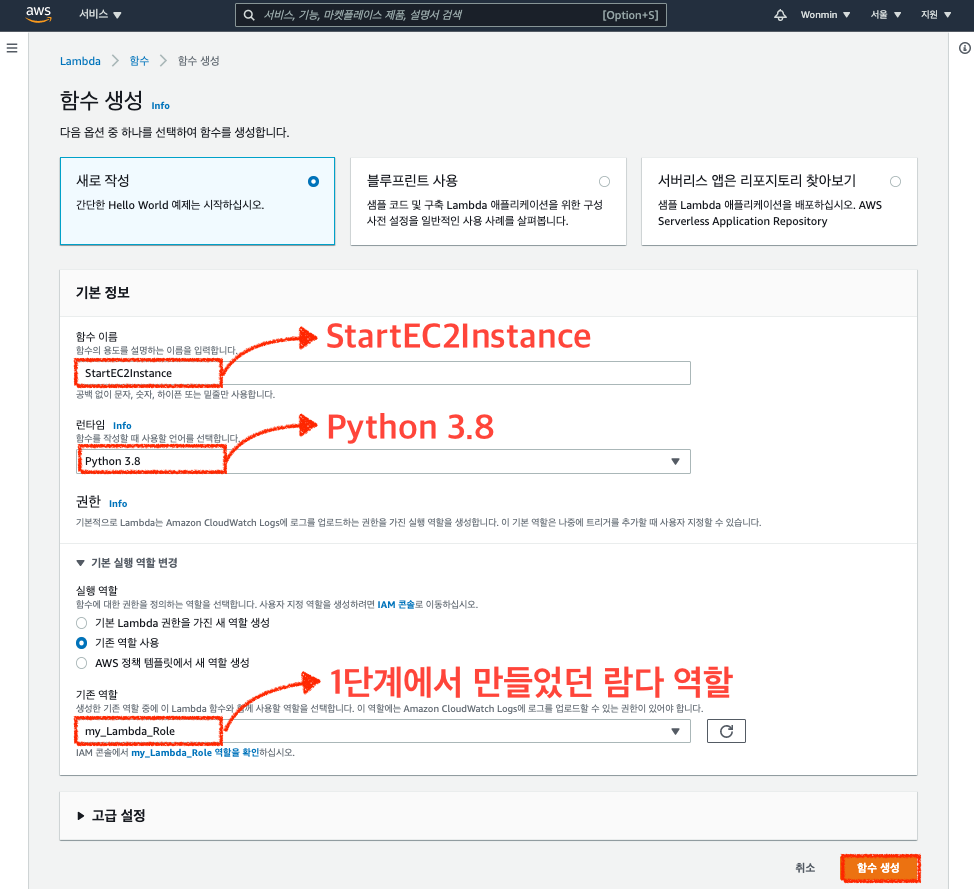
Task: Select 기본 Lambda 권한을 가진 새 역할 생성
Action: pyautogui.click(x=81, y=623)
